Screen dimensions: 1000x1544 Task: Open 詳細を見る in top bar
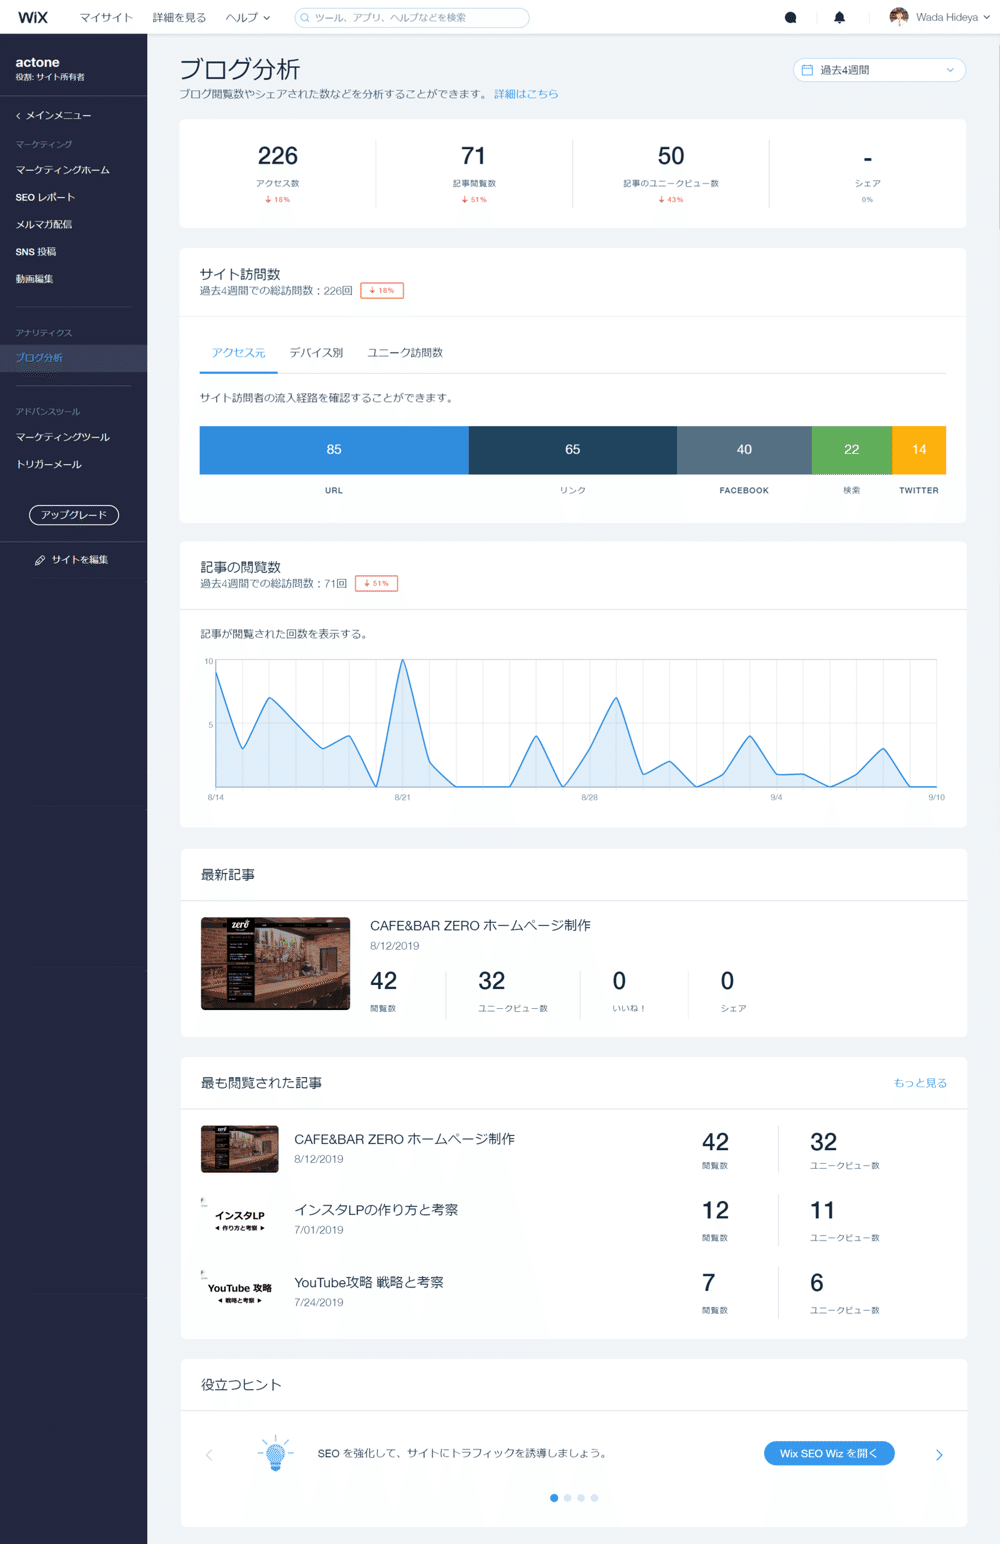(179, 17)
